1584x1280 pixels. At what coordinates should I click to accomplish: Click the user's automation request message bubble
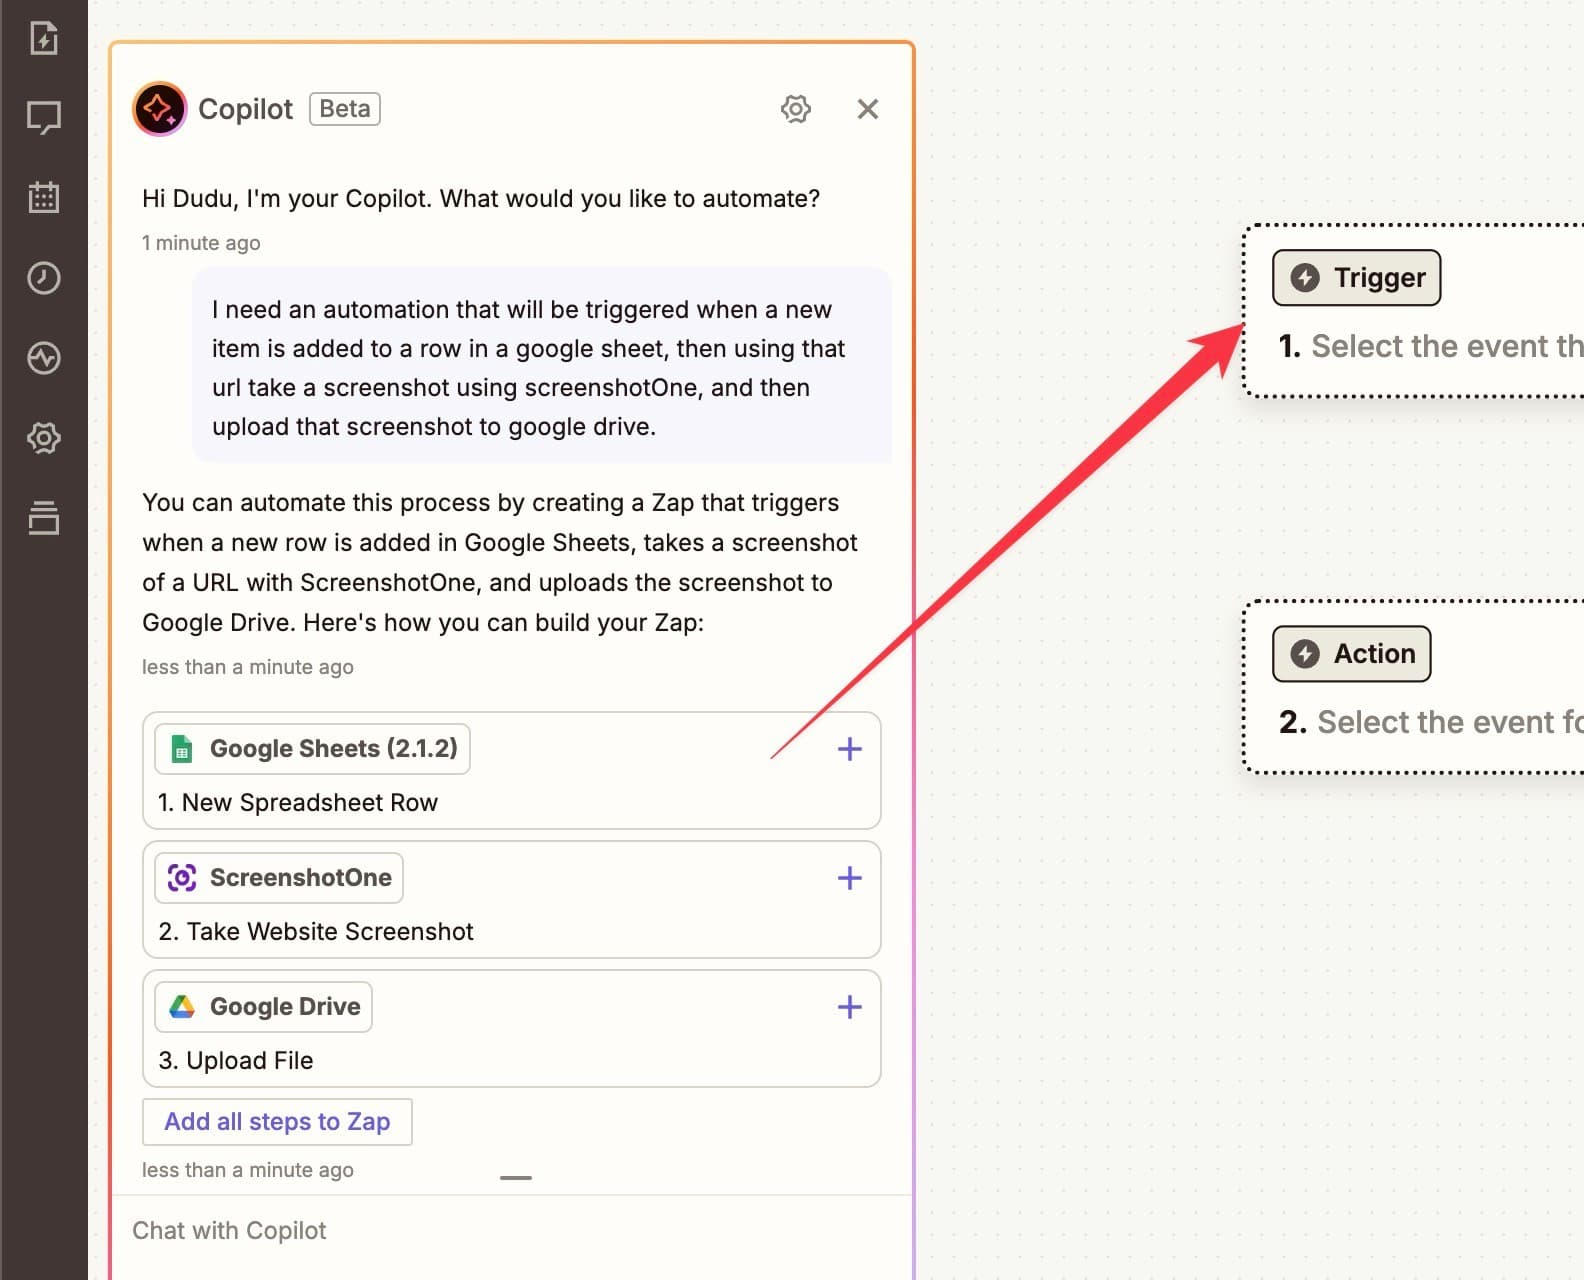coord(542,366)
